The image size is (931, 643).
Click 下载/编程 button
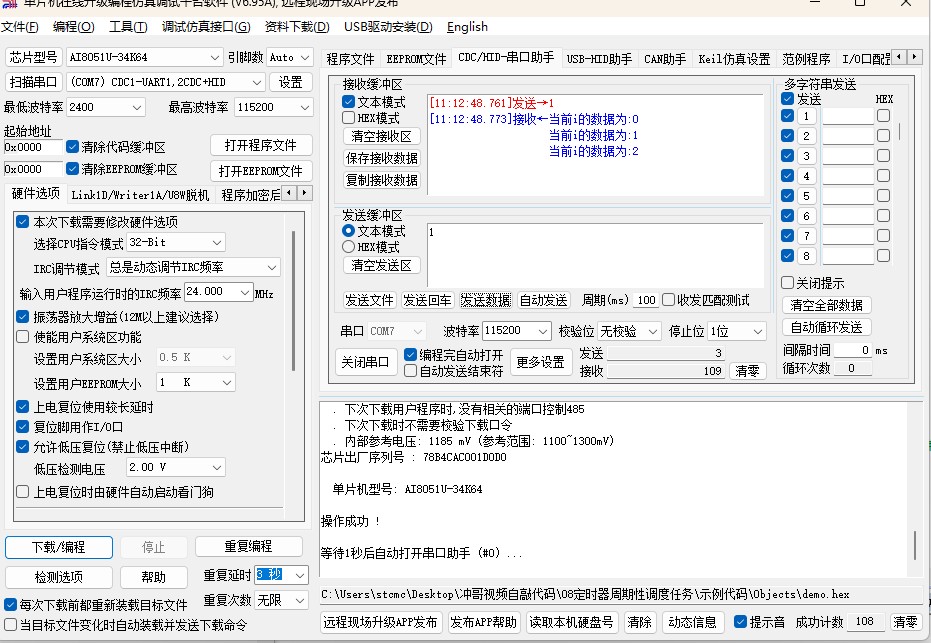click(x=59, y=547)
